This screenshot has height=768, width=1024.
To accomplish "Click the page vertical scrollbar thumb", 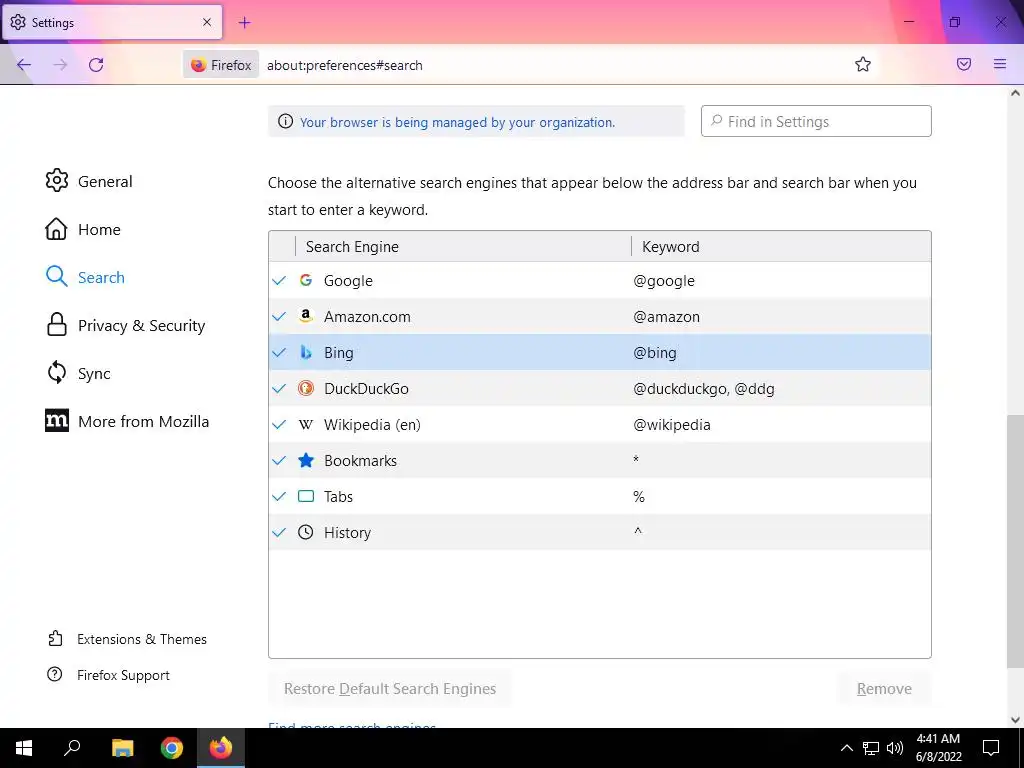I will tap(1015, 541).
